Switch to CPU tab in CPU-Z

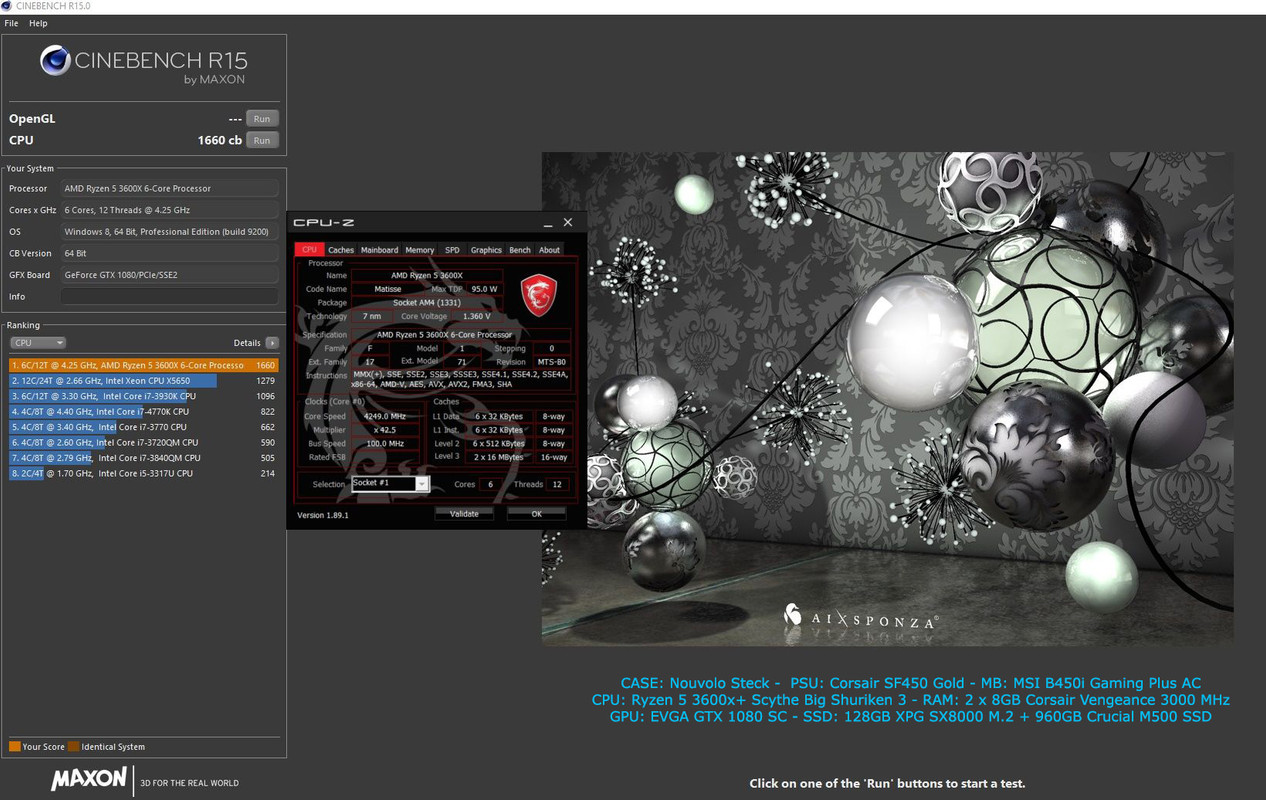[x=309, y=250]
